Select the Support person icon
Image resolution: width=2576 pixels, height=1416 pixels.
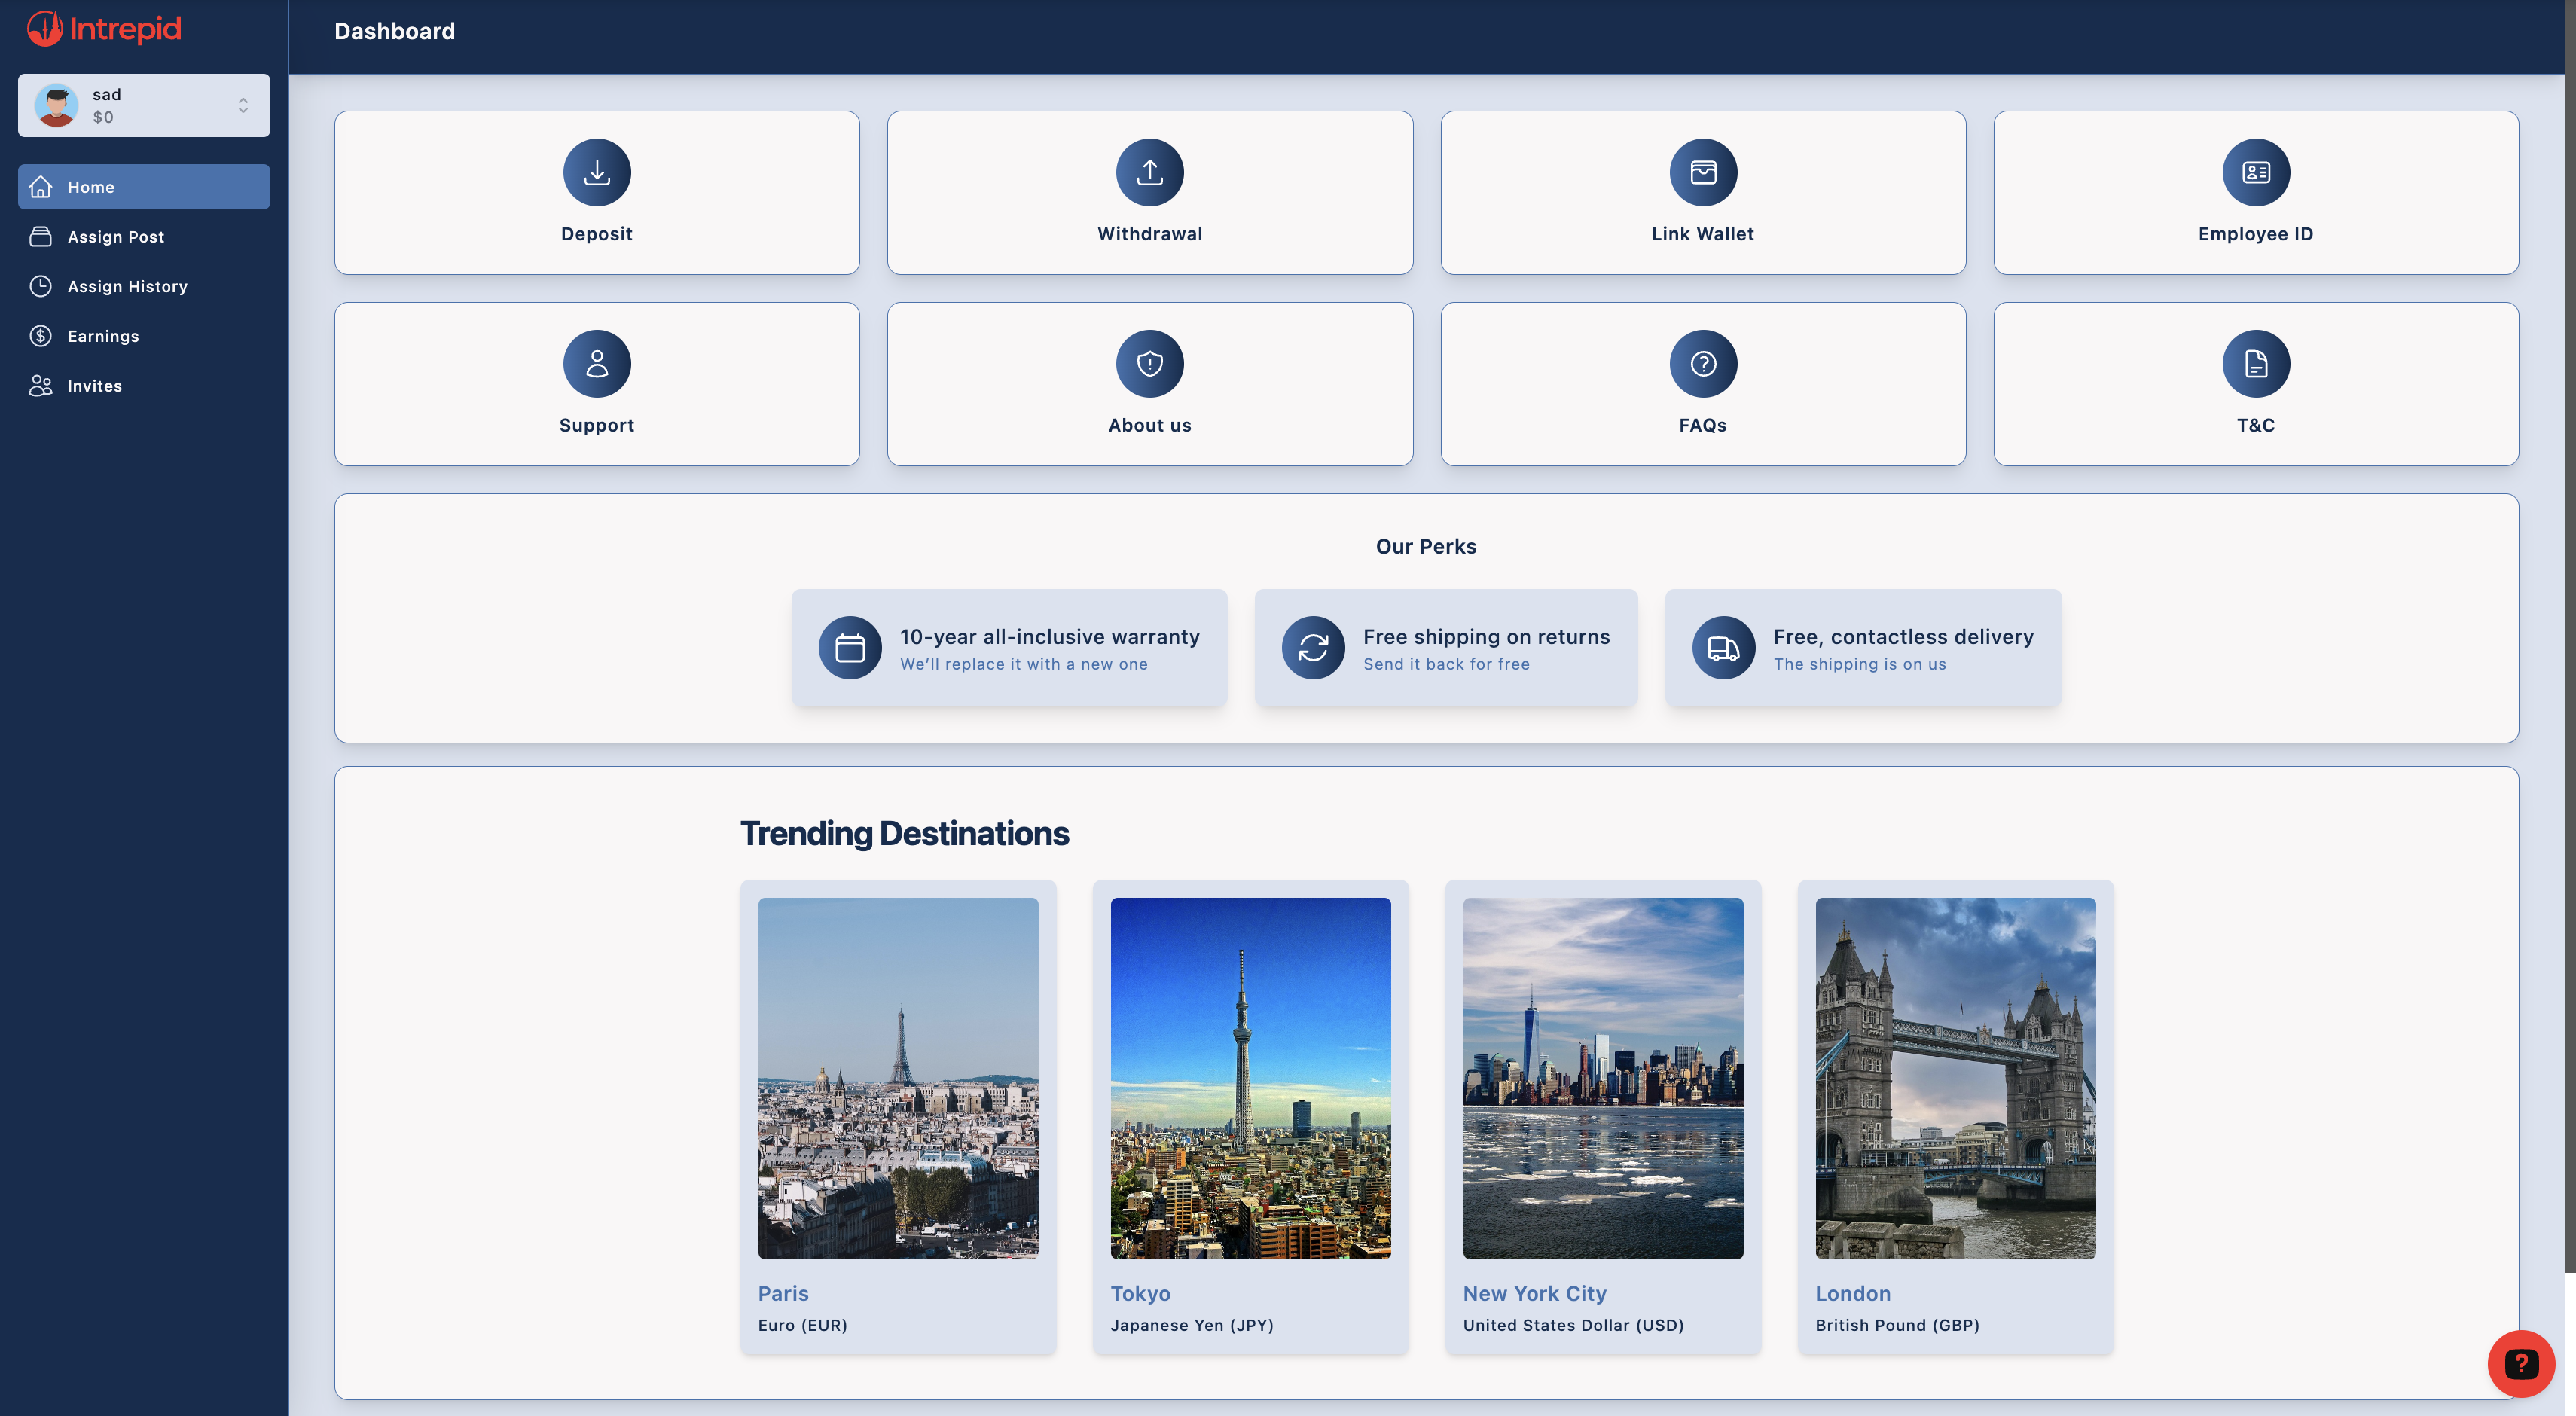[596, 363]
